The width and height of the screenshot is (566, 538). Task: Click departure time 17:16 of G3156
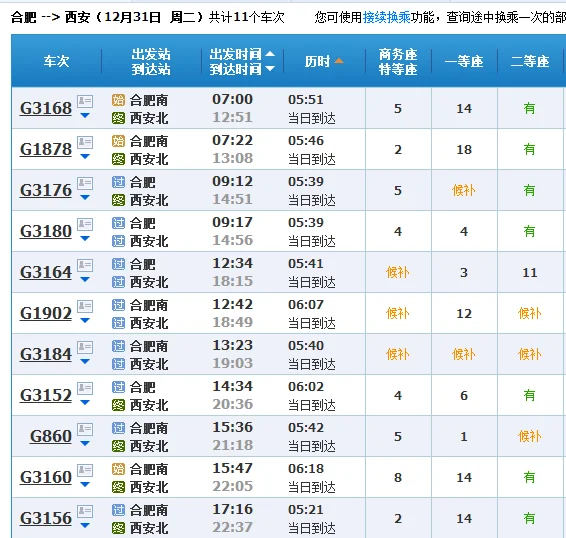pyautogui.click(x=232, y=509)
